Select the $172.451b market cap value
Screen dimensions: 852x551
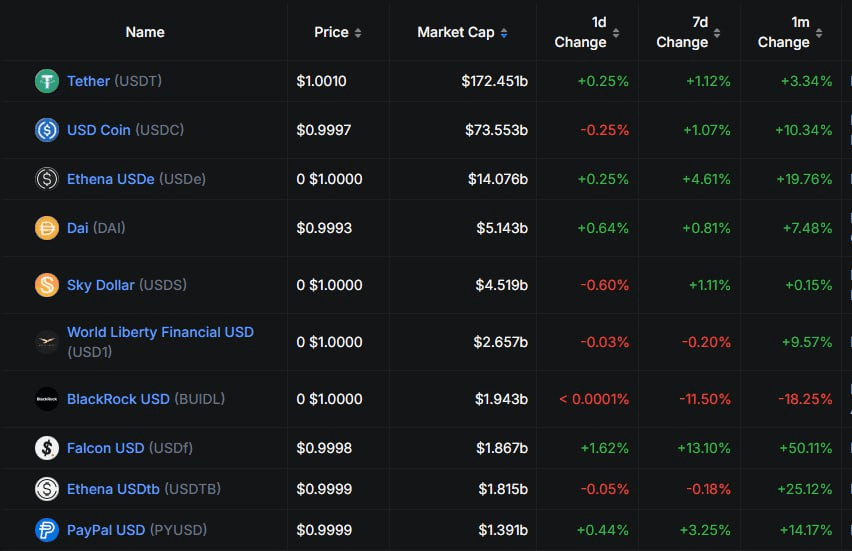[x=494, y=81]
